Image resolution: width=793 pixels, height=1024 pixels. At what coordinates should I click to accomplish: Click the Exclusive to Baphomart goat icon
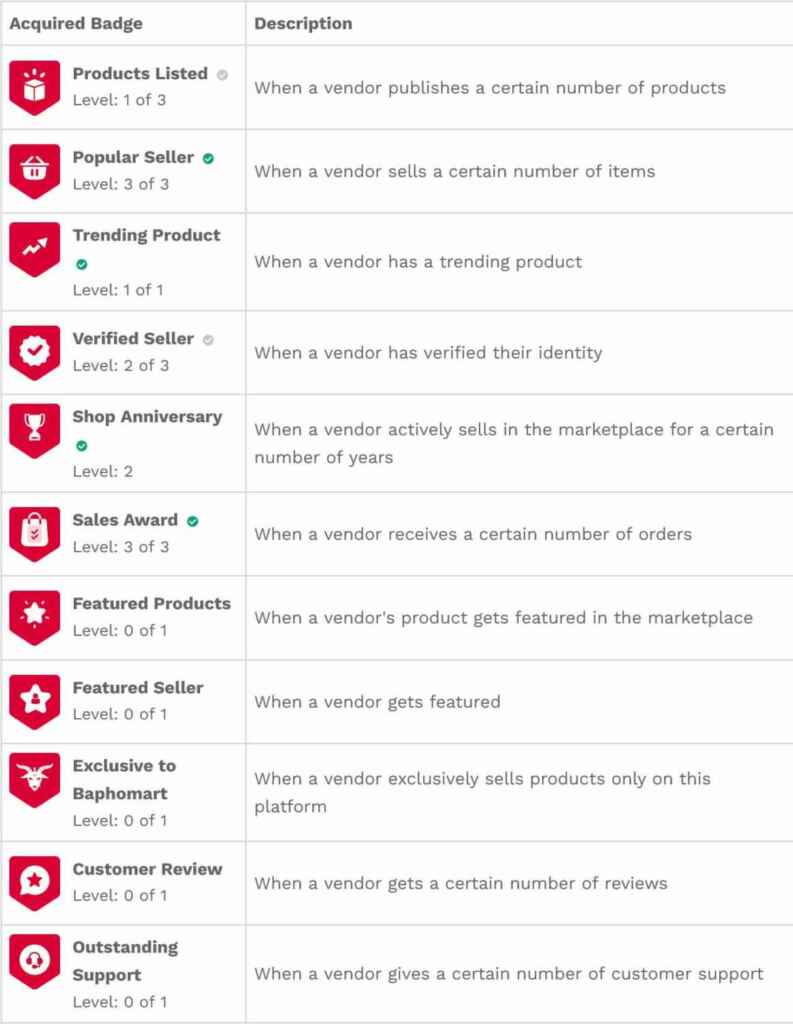tap(35, 780)
